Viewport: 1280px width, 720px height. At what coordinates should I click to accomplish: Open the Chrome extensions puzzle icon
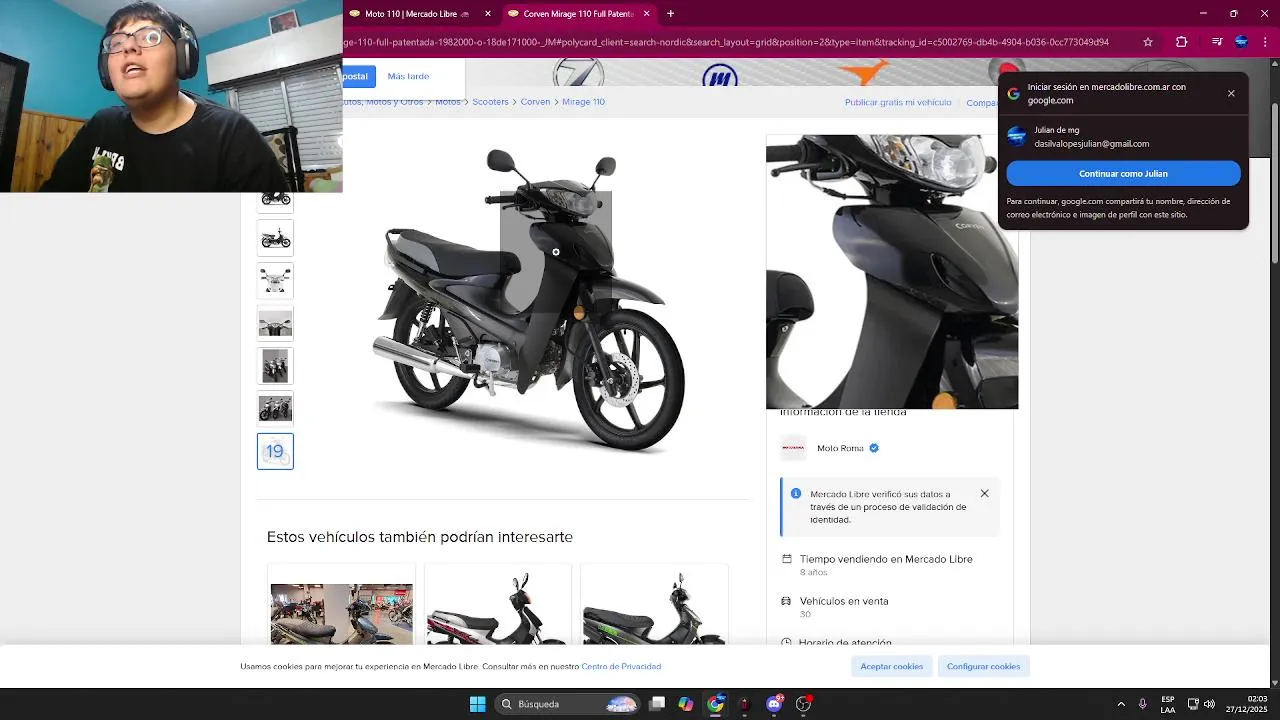(x=1181, y=42)
